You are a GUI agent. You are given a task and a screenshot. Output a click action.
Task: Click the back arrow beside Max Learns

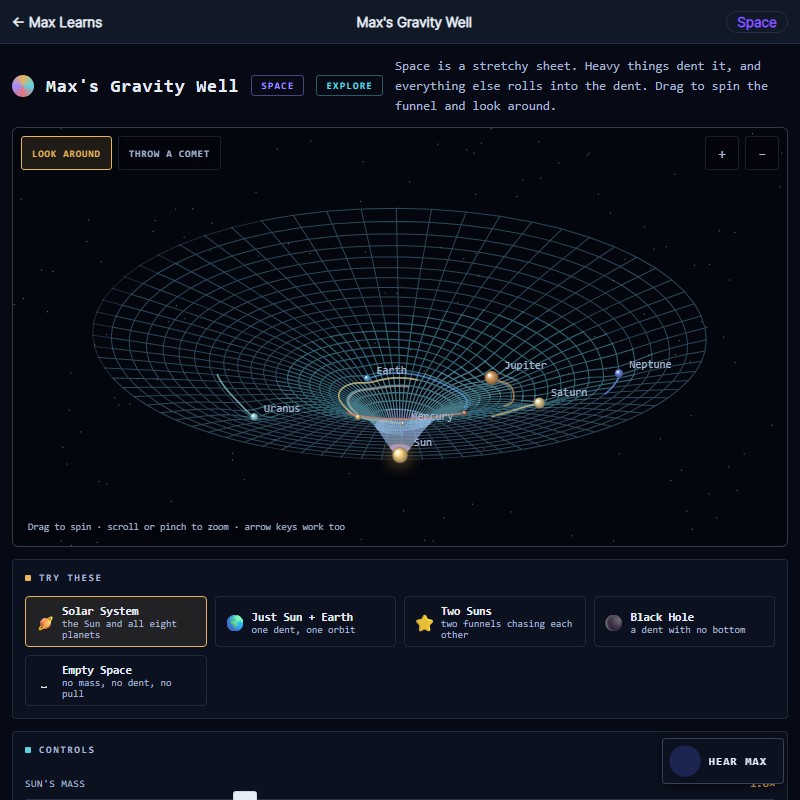point(18,22)
